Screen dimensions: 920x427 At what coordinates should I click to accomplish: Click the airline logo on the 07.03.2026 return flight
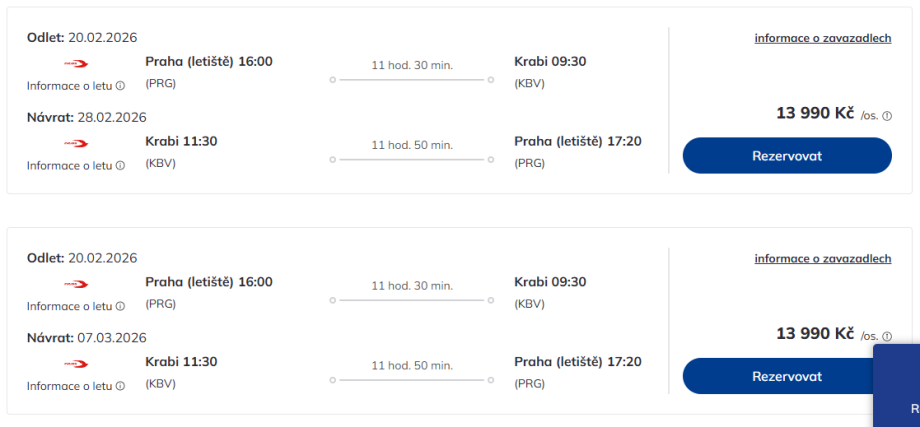76,364
